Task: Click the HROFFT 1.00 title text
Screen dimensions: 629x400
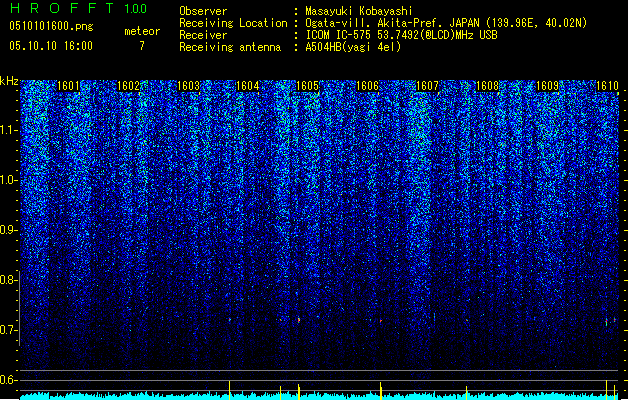Action: tap(78, 8)
